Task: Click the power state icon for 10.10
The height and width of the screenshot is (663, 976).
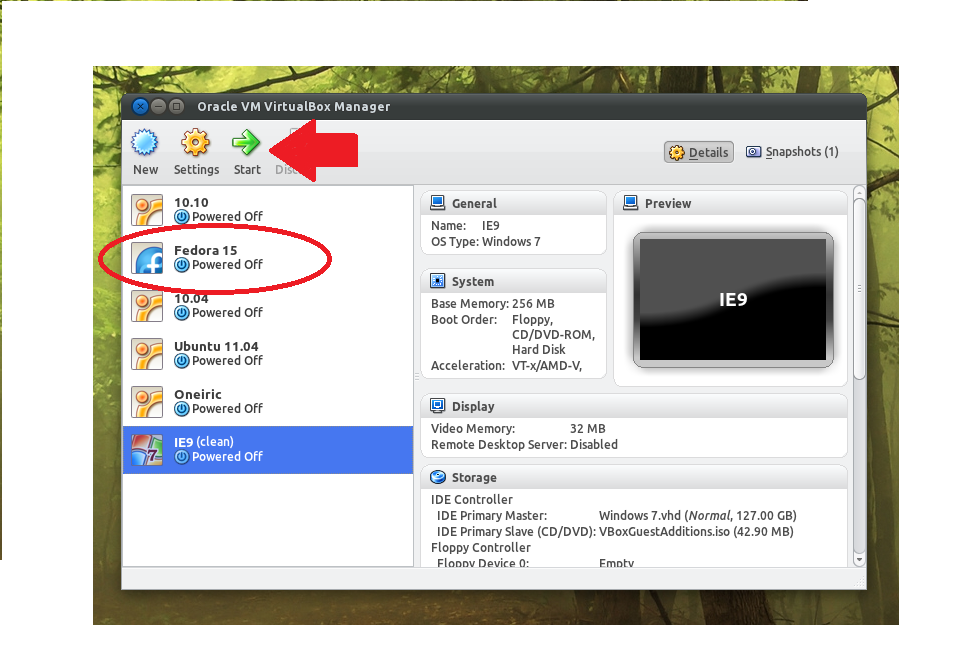Action: [182, 217]
